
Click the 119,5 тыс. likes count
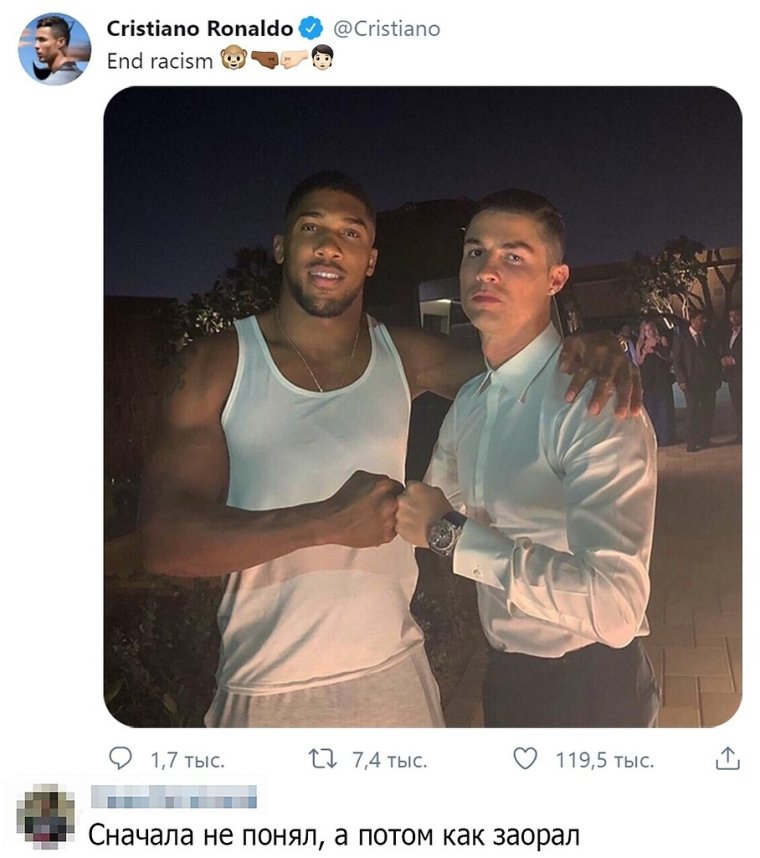click(605, 761)
